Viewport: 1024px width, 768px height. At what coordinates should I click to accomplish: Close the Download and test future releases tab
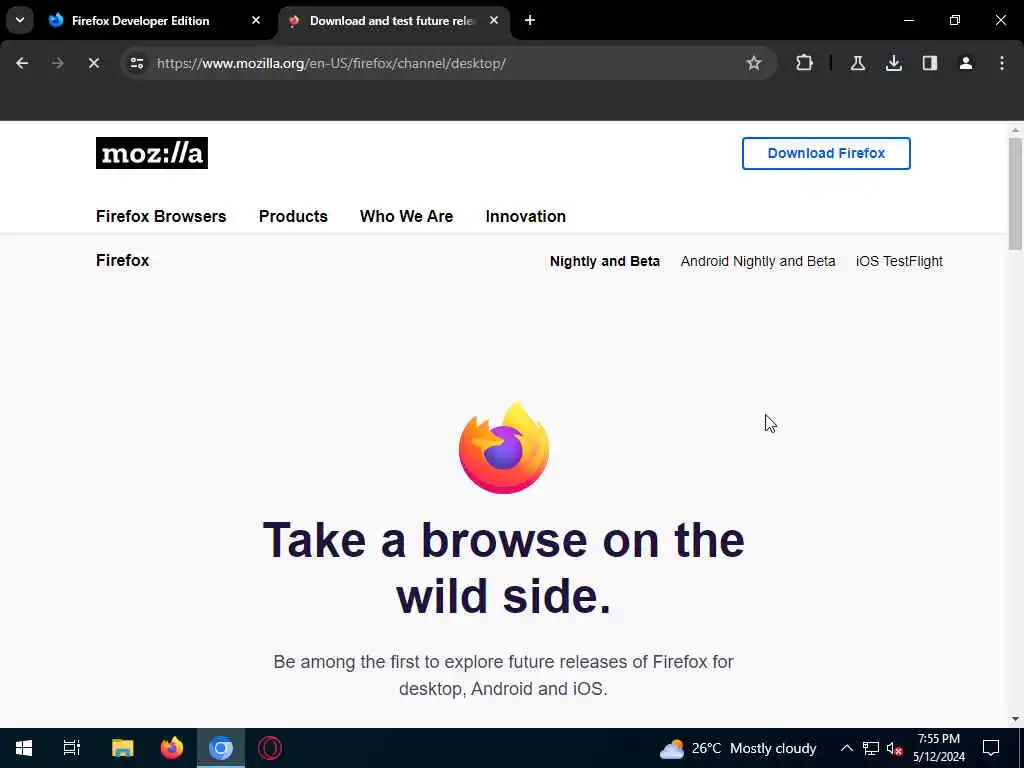click(494, 20)
